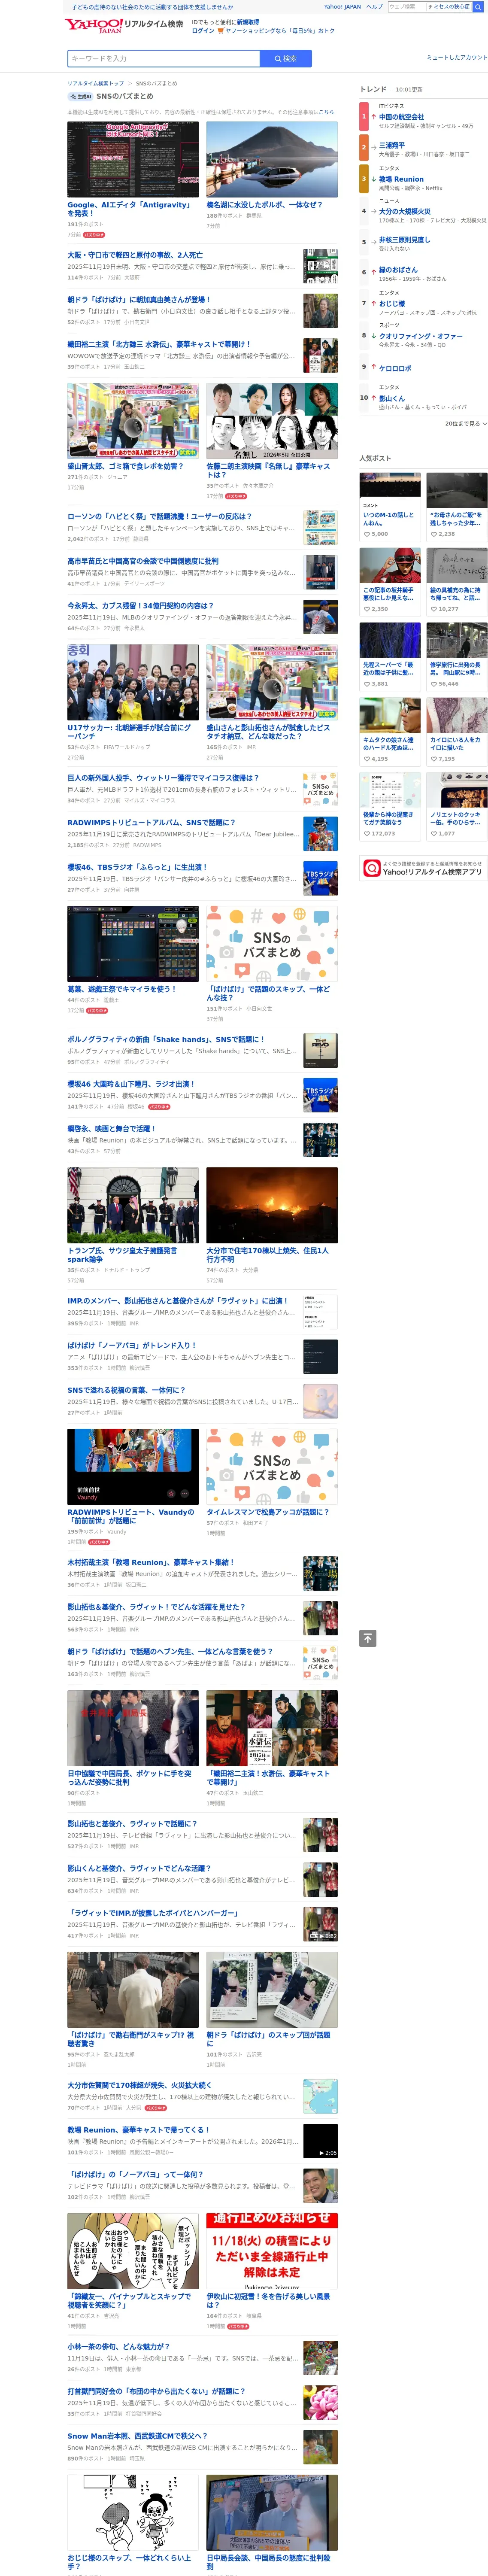Click heart icon showing 3,881 likes
This screenshot has height=2576, width=488.
[366, 684]
